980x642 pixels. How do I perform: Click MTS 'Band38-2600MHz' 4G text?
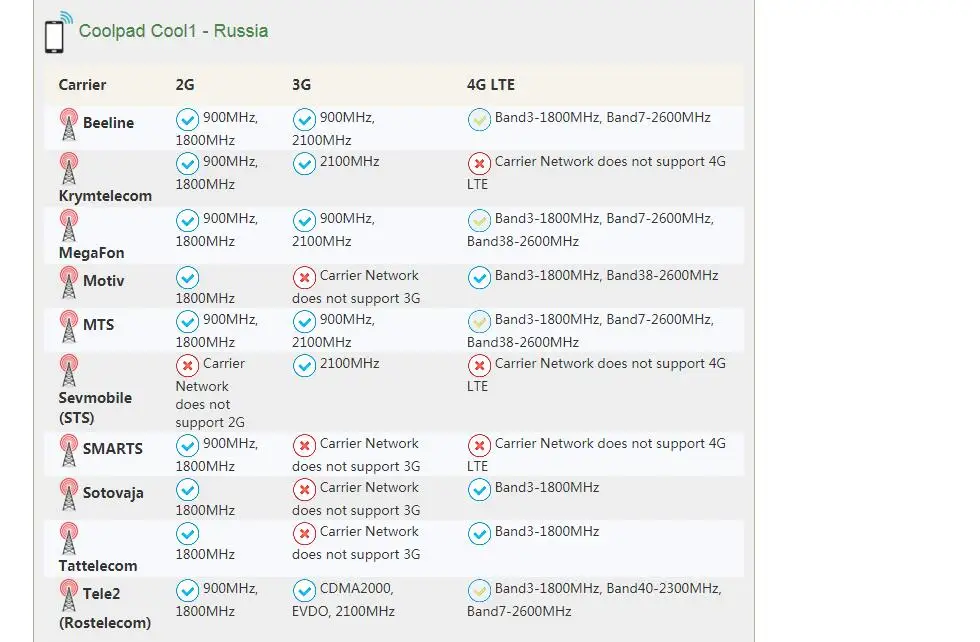(522, 343)
